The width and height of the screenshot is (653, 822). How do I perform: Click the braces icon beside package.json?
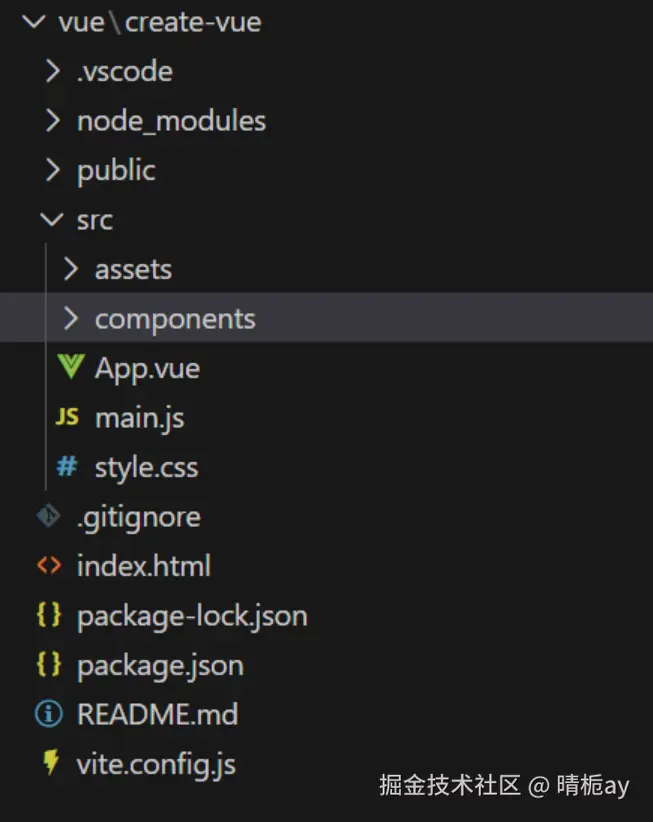point(49,665)
